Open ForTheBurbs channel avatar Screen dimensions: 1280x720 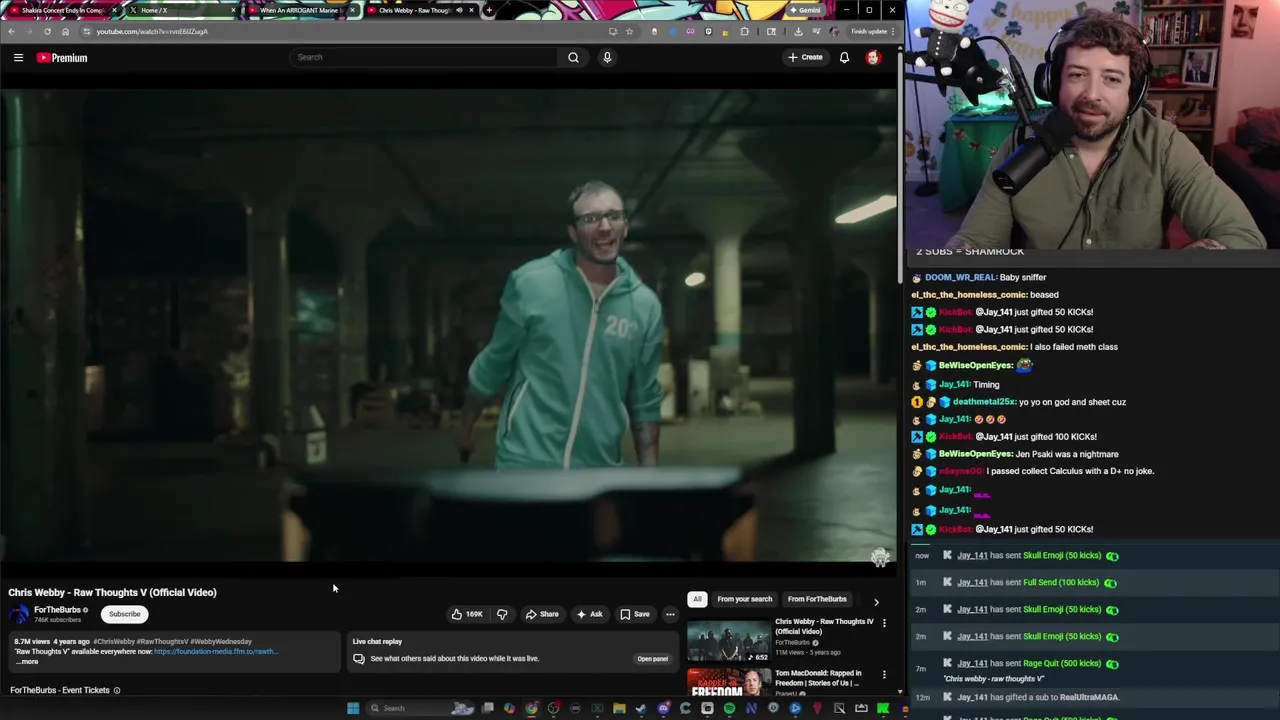point(19,614)
